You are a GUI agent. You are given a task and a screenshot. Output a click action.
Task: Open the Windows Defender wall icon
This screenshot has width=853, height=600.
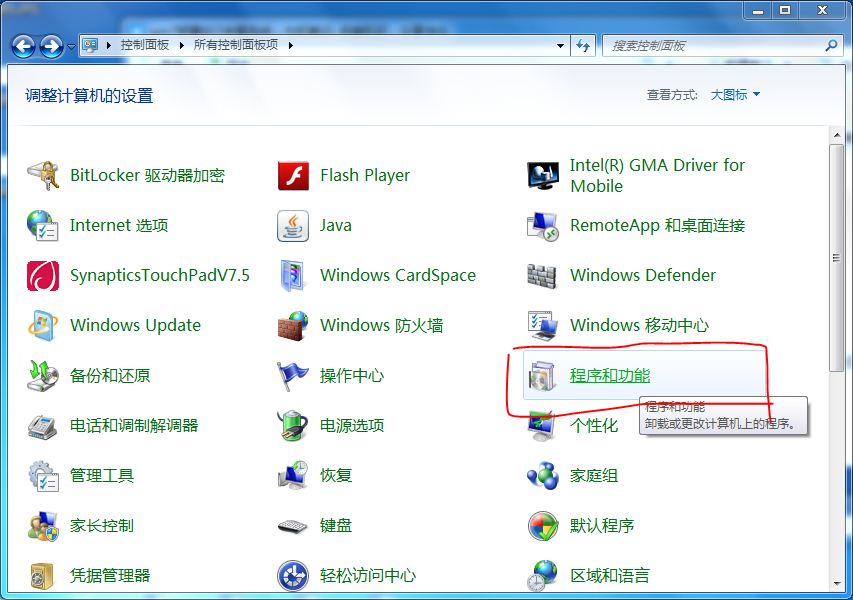542,276
